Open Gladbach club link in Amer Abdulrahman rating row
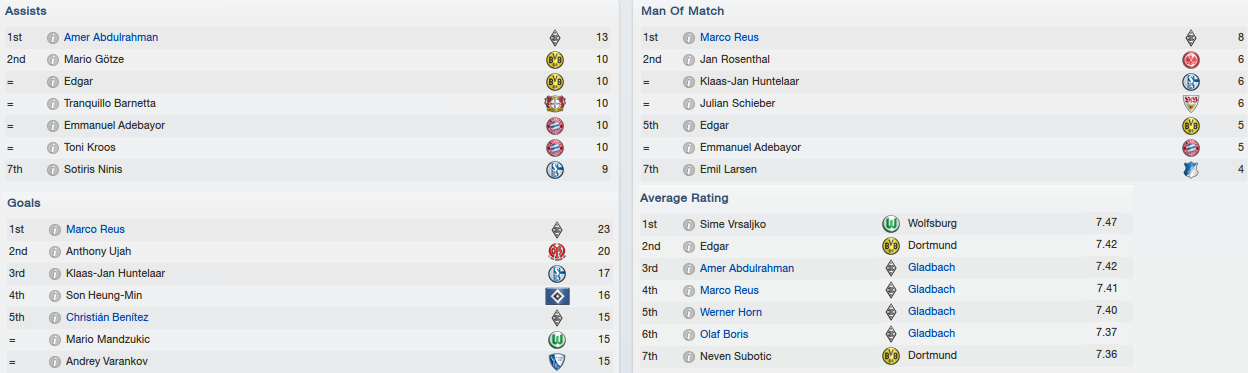1248x373 pixels. [931, 268]
